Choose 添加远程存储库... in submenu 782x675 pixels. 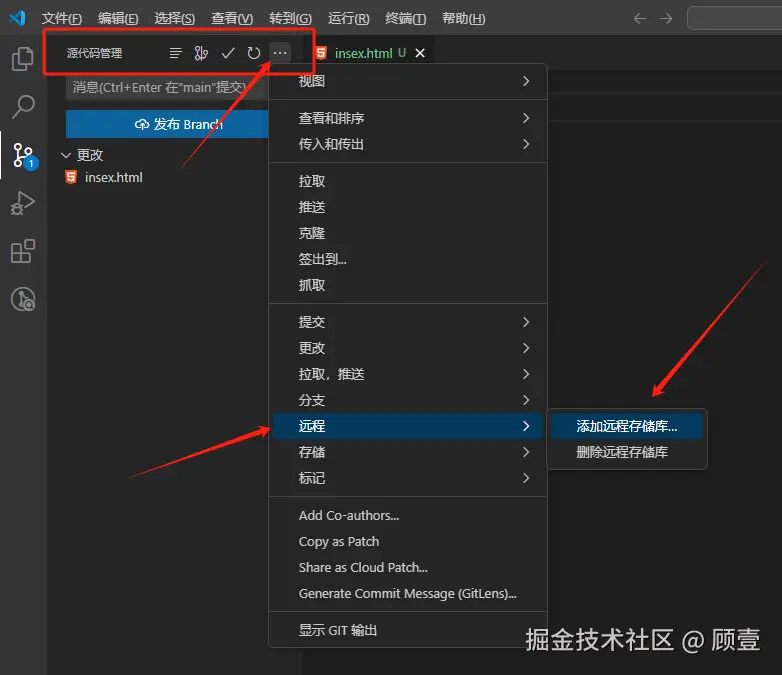(627, 426)
